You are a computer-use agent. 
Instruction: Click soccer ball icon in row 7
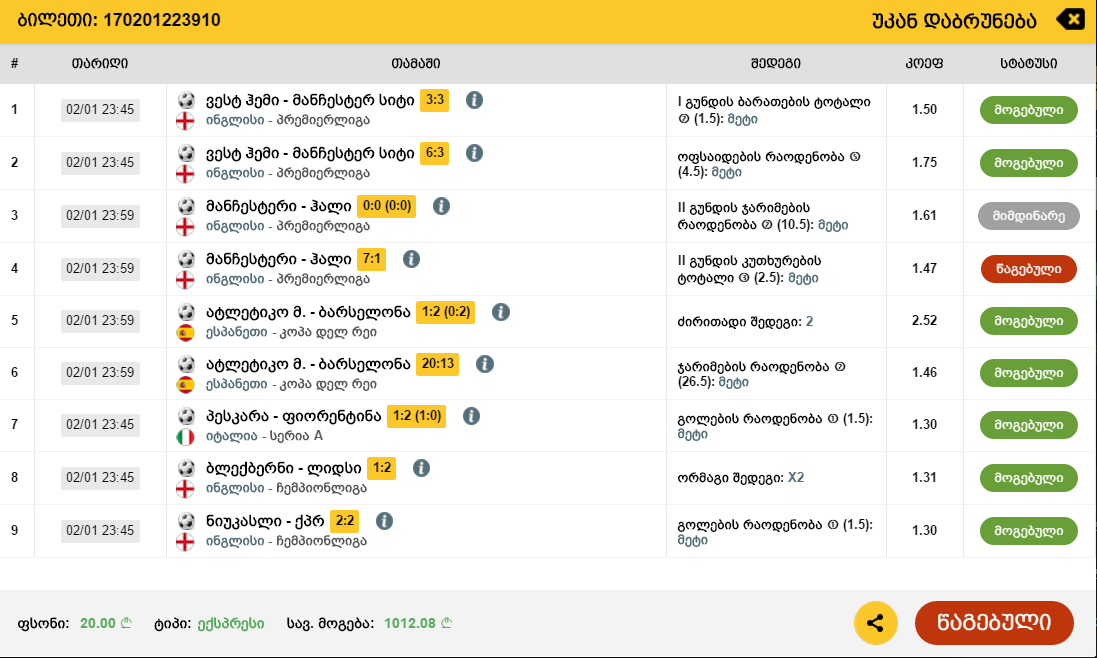coord(186,416)
